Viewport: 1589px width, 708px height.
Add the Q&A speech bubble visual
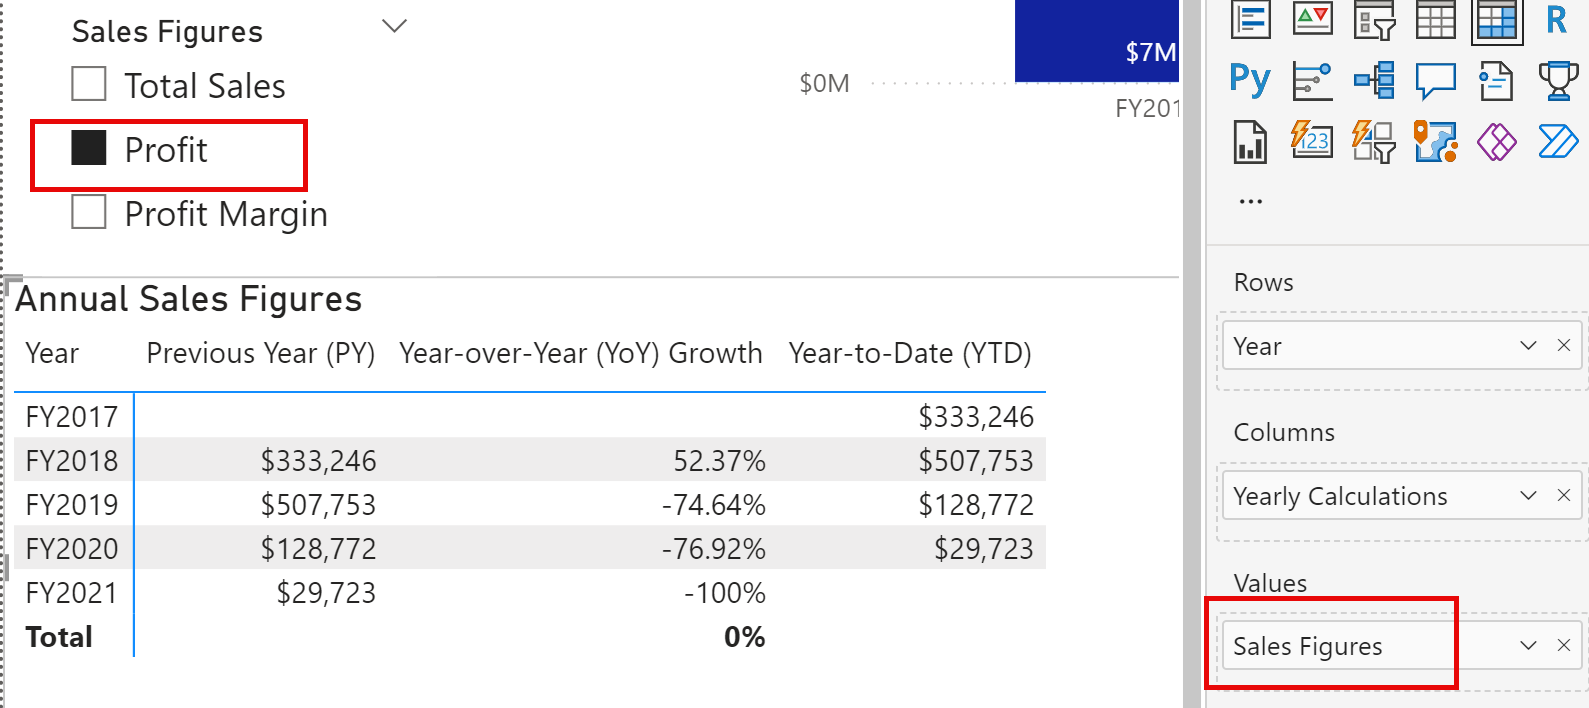[1435, 81]
